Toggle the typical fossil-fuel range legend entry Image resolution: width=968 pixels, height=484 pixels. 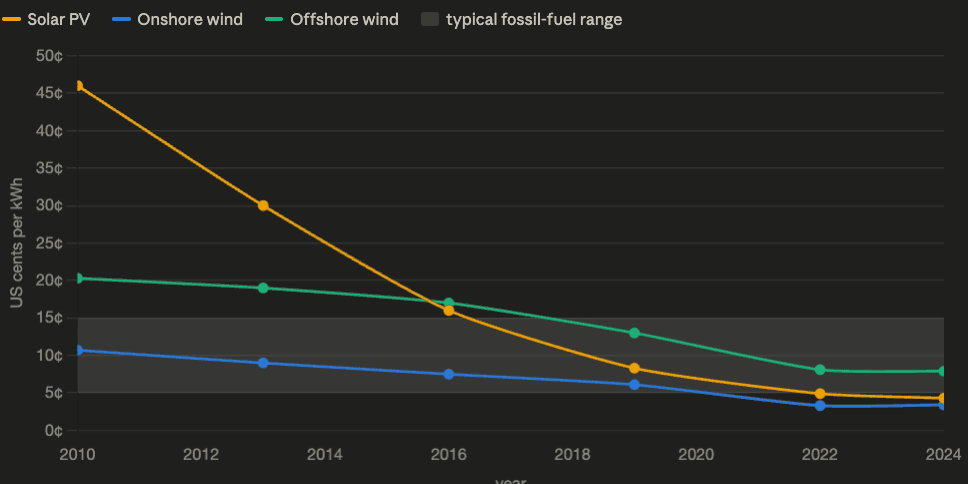[522, 19]
